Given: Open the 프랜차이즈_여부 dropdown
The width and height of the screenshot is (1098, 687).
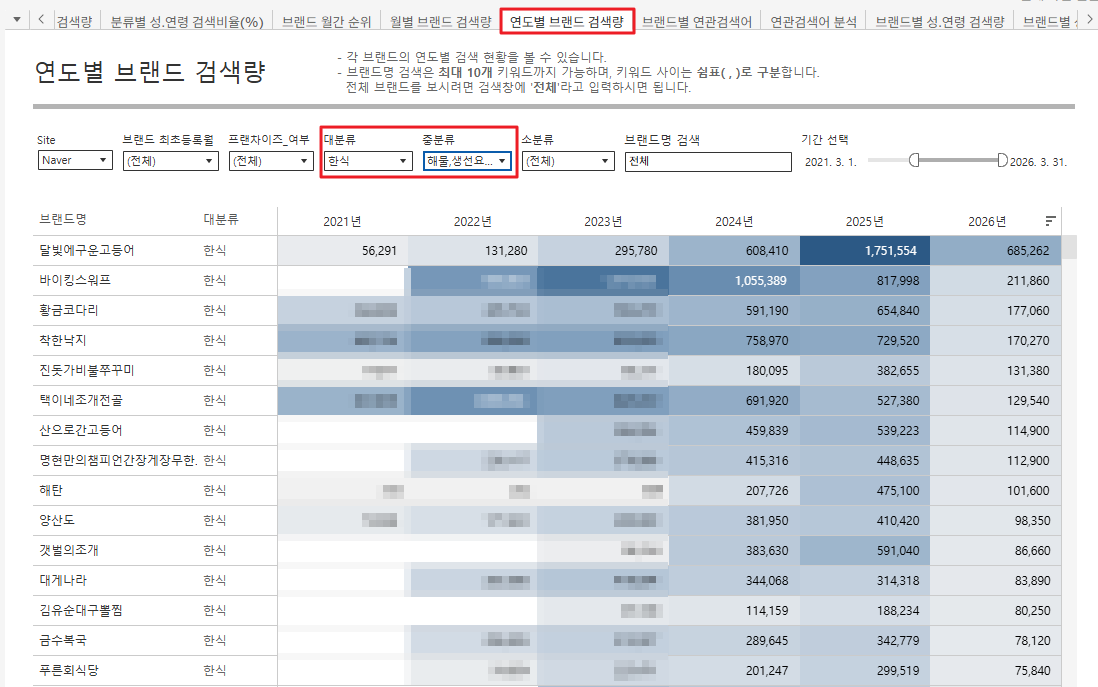Looking at the screenshot, I should pyautogui.click(x=271, y=161).
